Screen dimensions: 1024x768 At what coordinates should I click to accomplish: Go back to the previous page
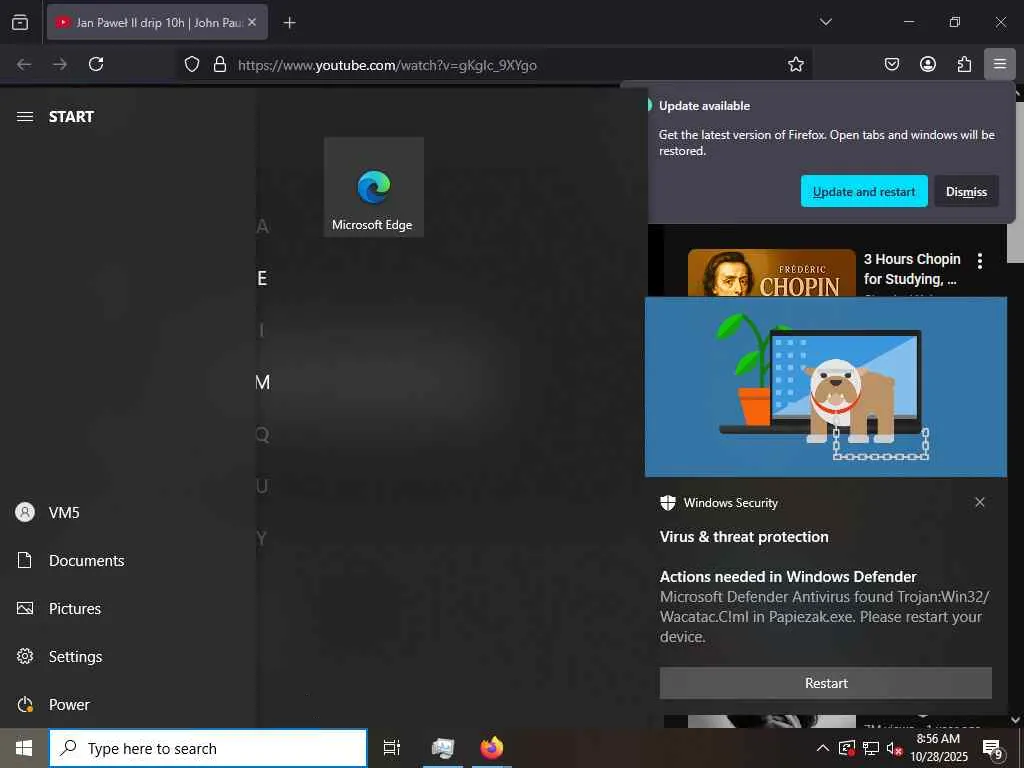(x=24, y=64)
